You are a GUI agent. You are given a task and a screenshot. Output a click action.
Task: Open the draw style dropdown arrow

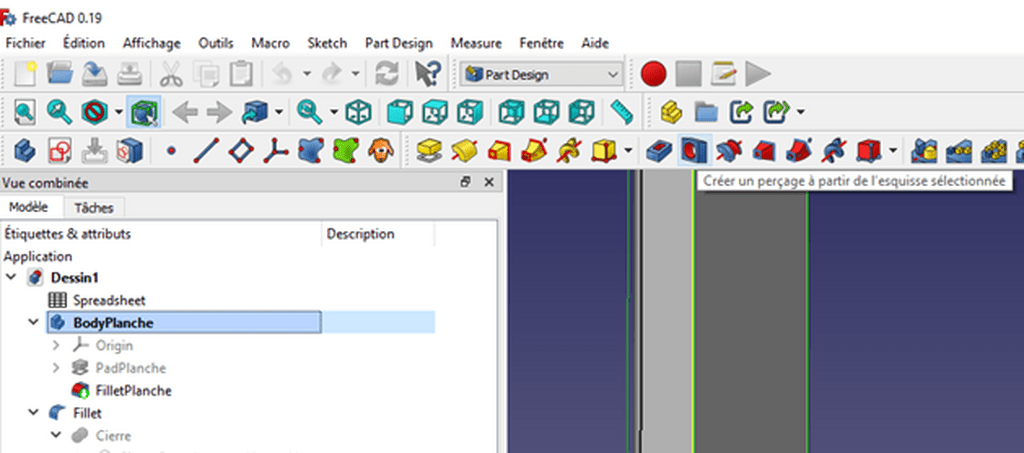pos(118,112)
